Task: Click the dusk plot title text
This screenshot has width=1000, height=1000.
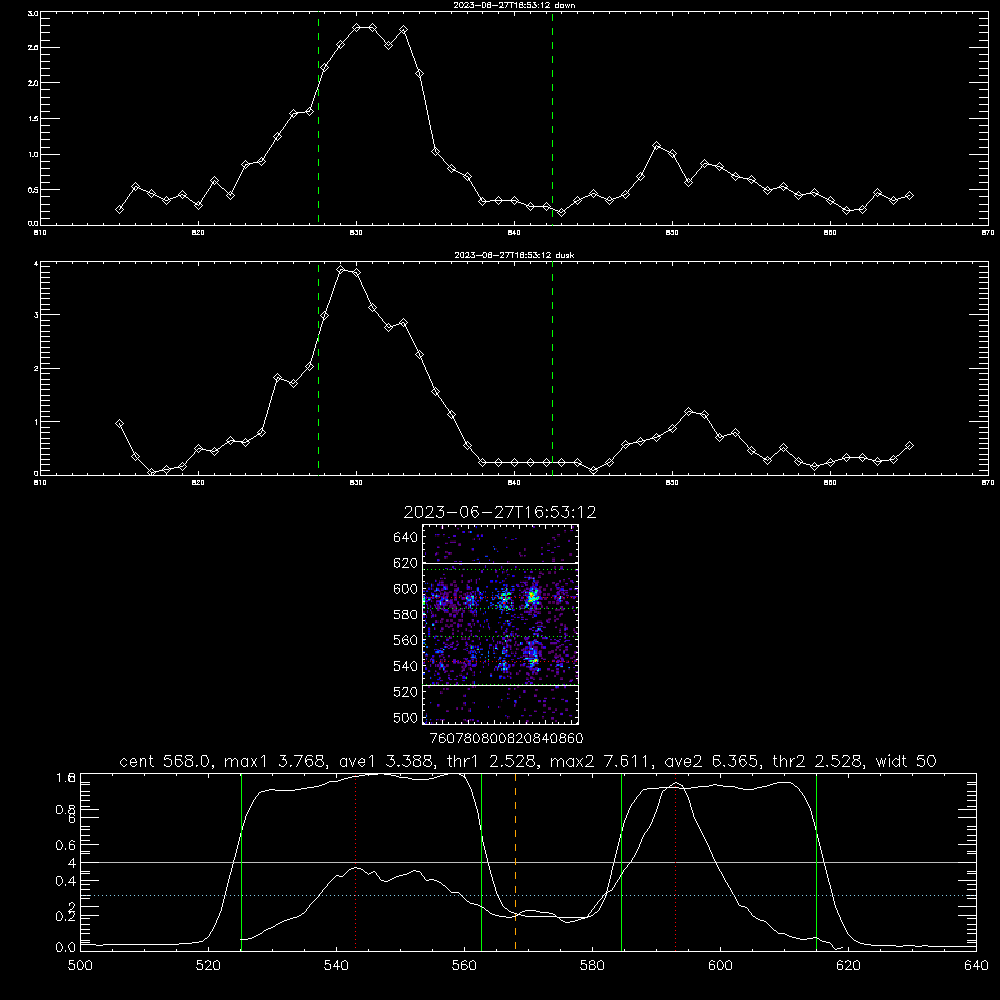Action: (514, 255)
